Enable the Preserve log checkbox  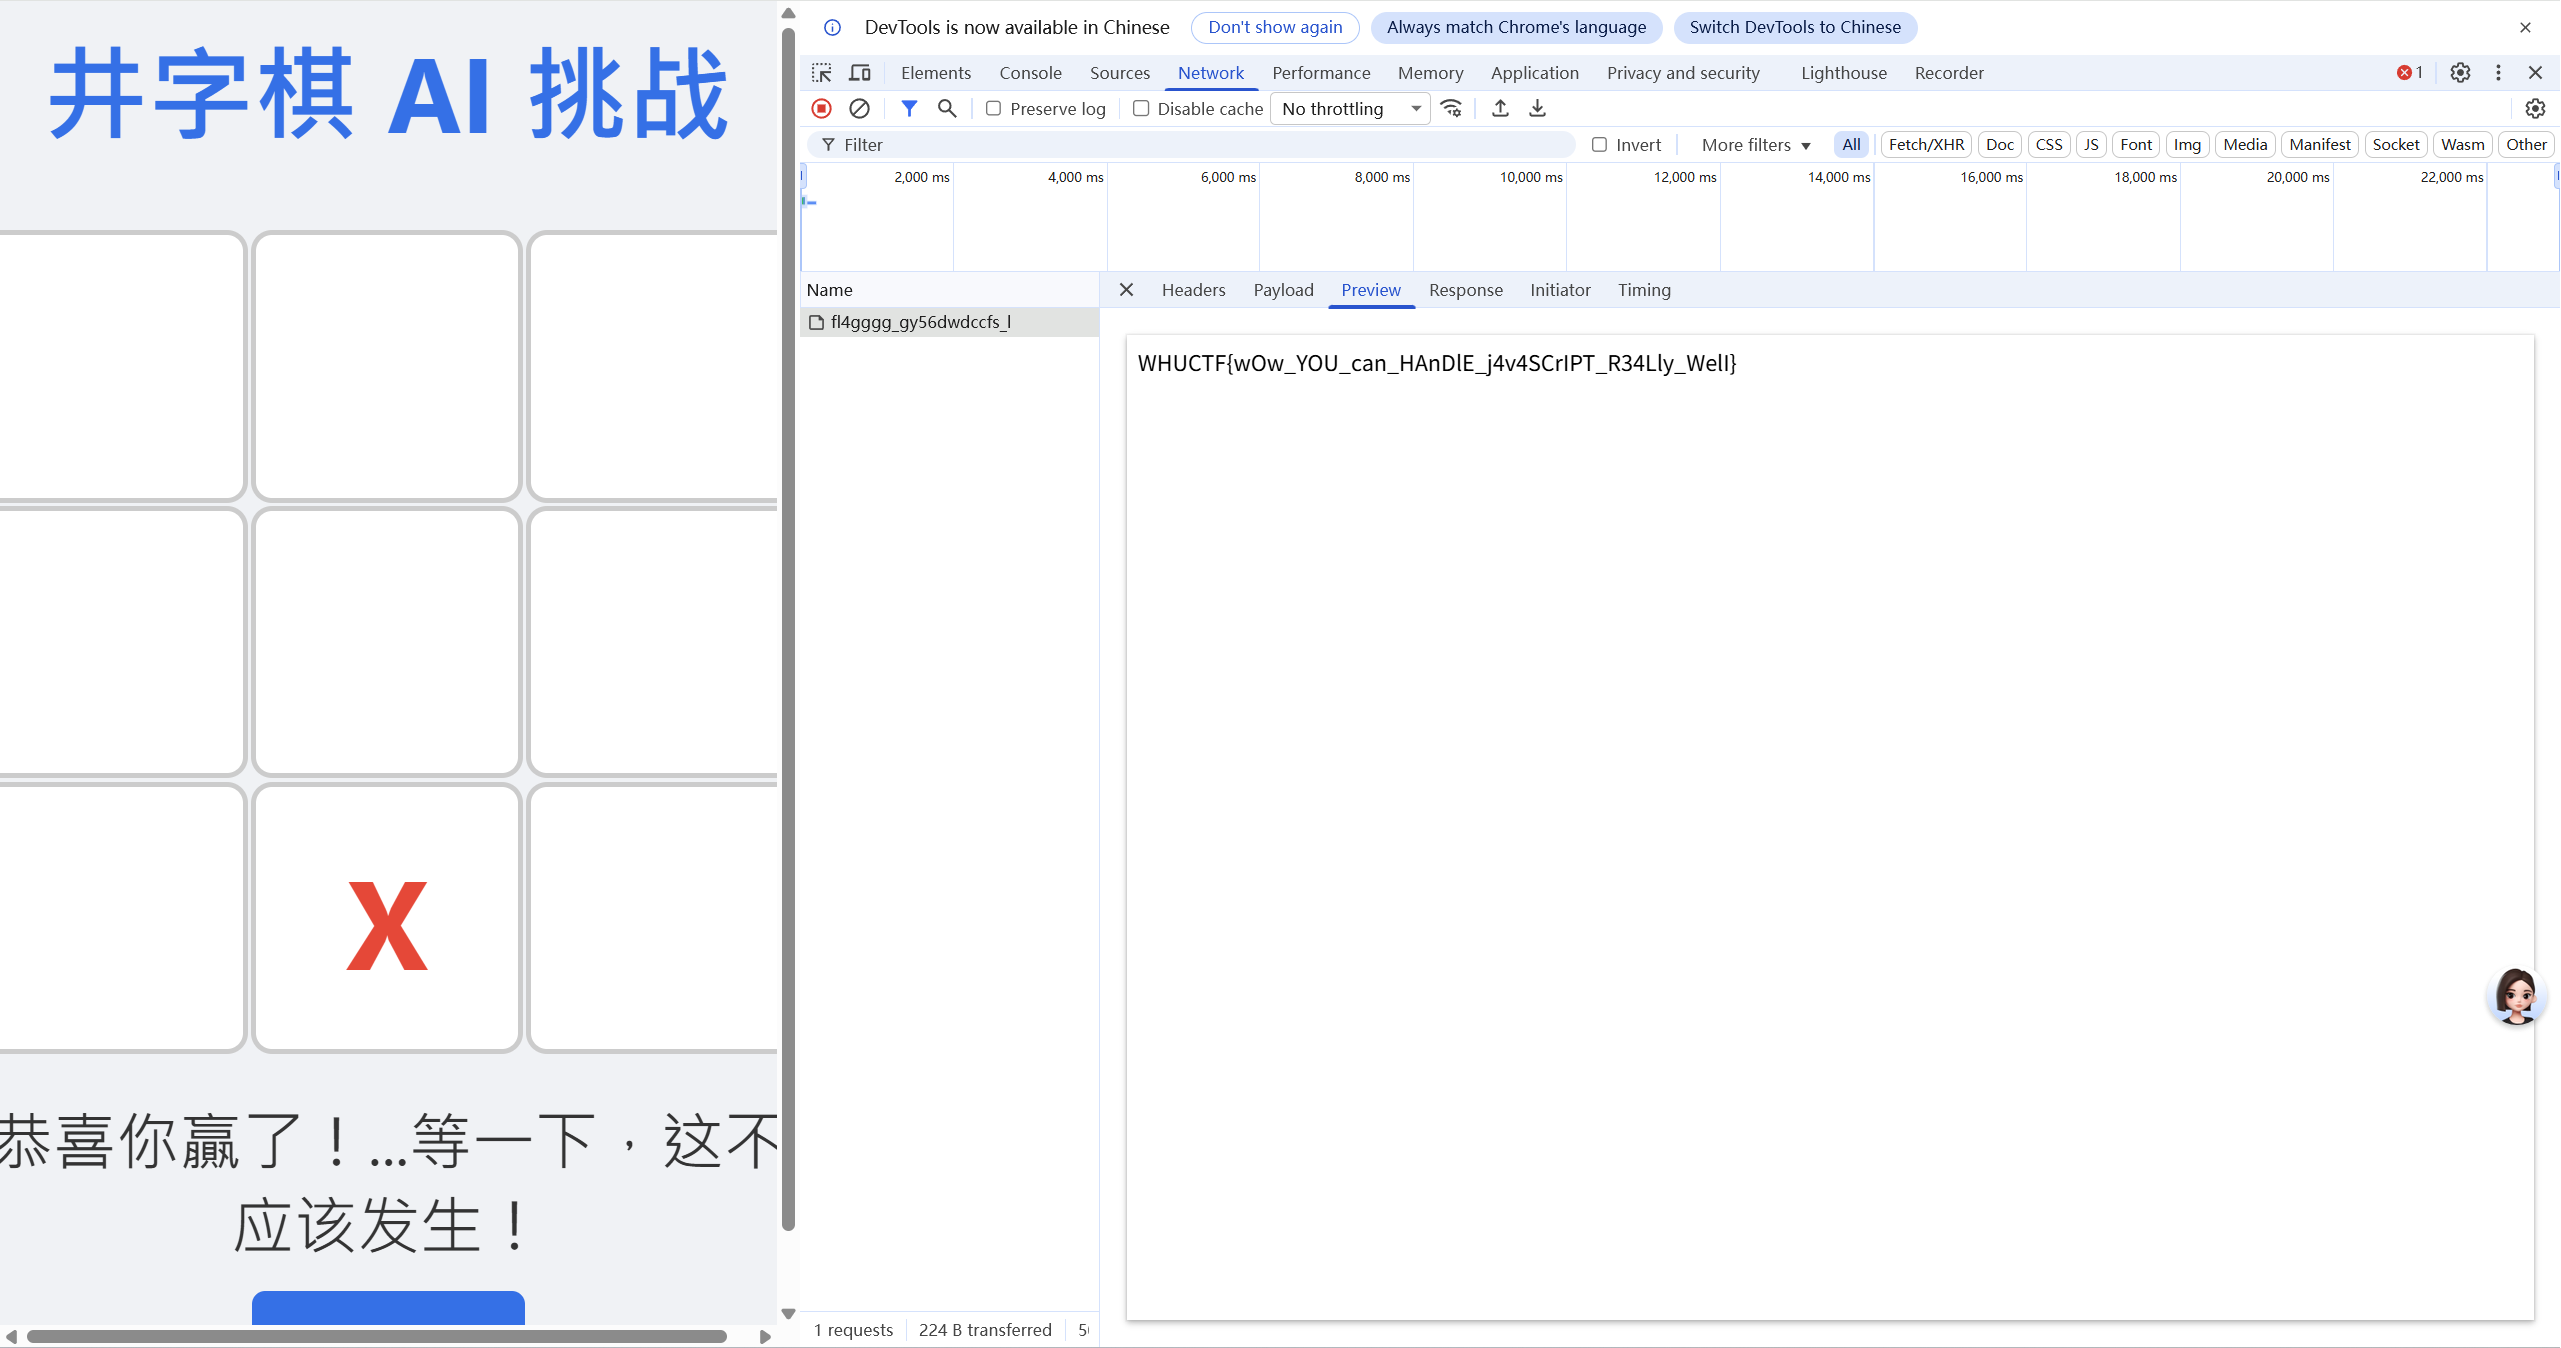point(993,109)
